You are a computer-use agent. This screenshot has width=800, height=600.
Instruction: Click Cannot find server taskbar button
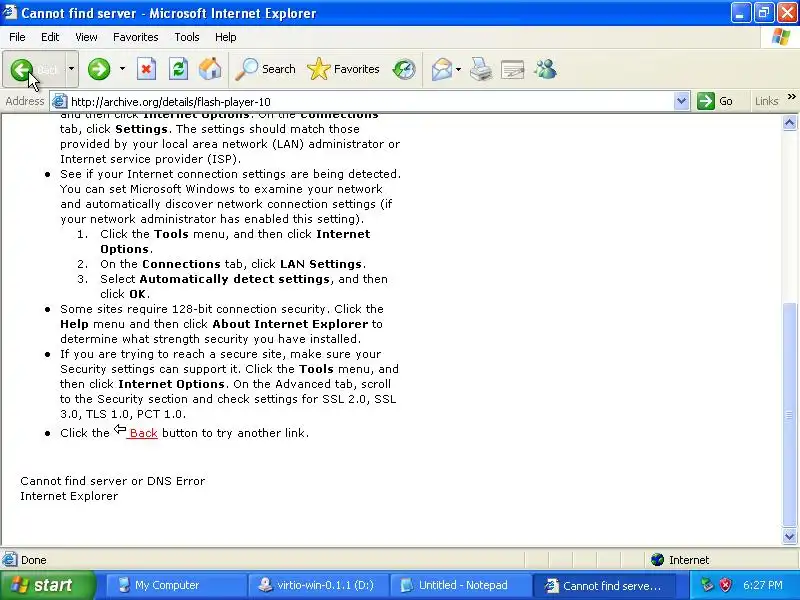605,585
